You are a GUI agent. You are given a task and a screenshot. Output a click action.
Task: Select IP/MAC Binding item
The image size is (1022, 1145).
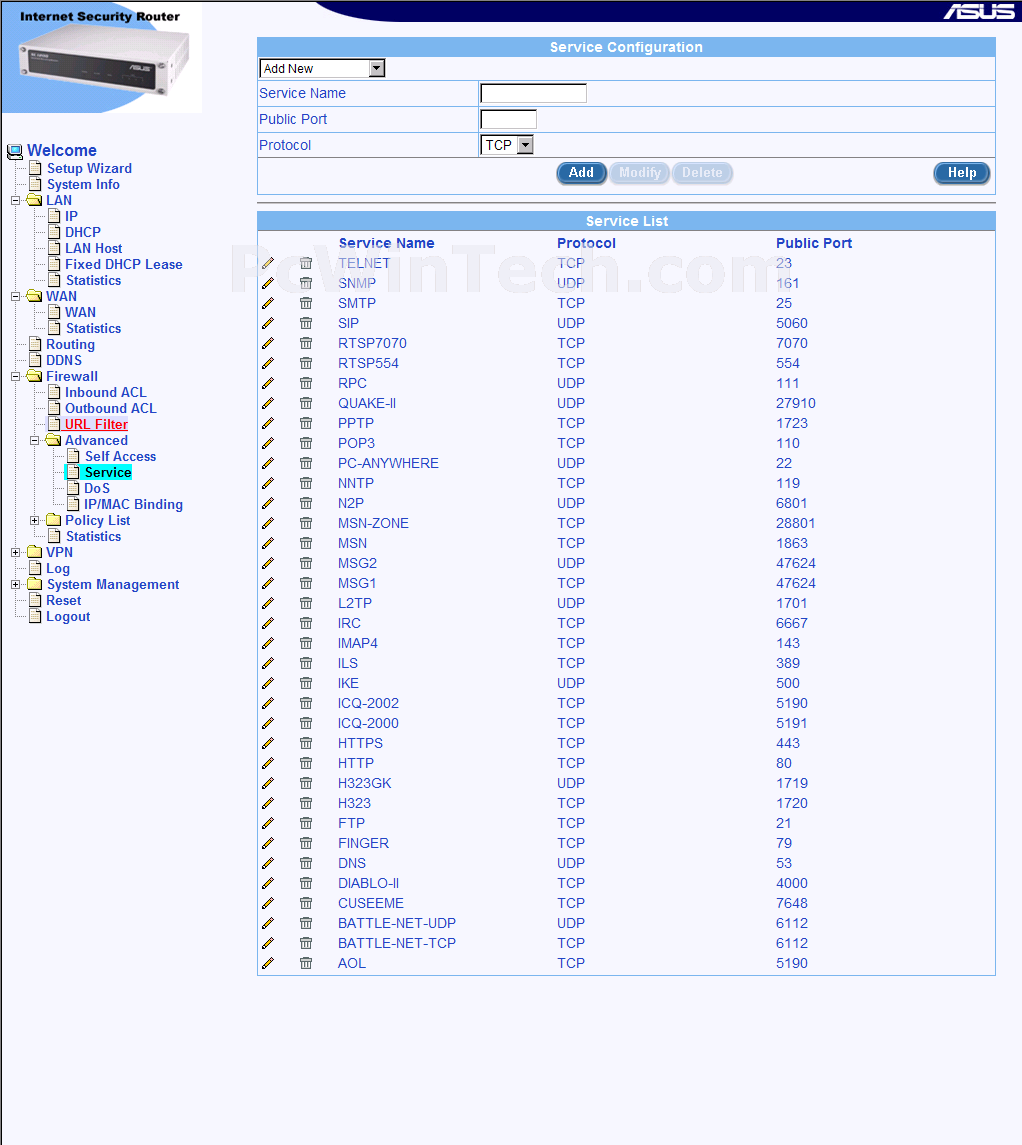(x=134, y=505)
